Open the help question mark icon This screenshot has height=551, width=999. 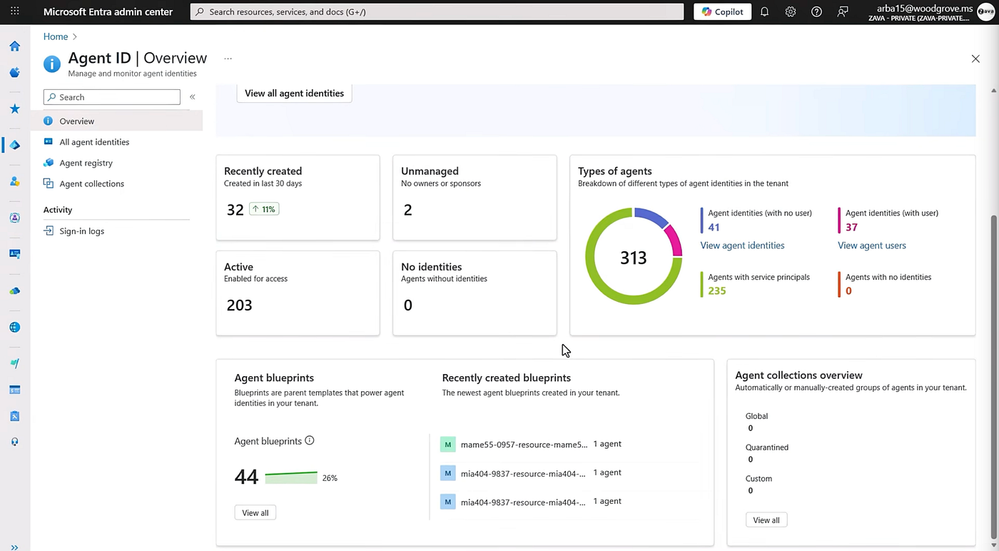816,11
